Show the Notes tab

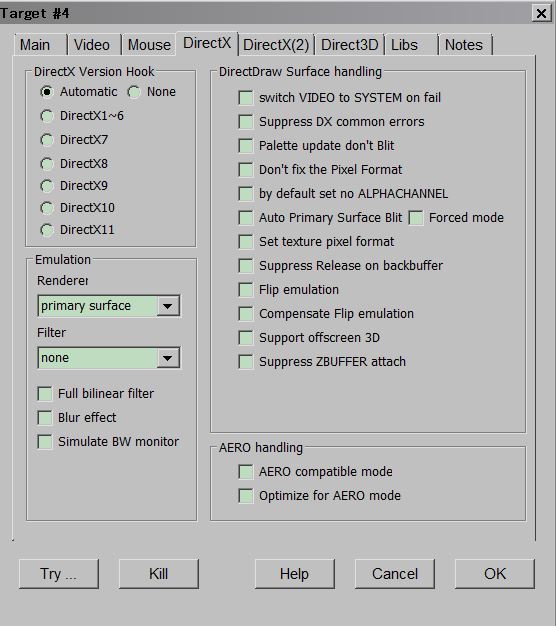pos(465,44)
